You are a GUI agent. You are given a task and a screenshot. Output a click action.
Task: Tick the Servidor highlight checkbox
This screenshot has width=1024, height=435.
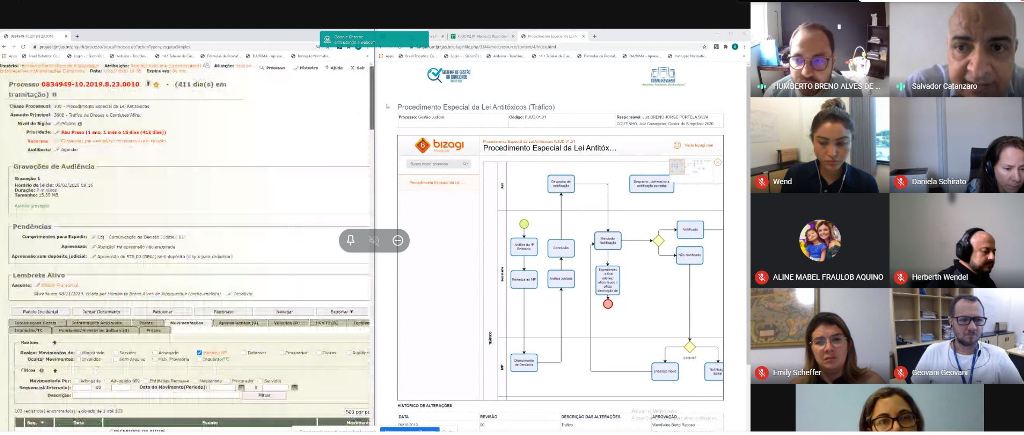coord(116,353)
